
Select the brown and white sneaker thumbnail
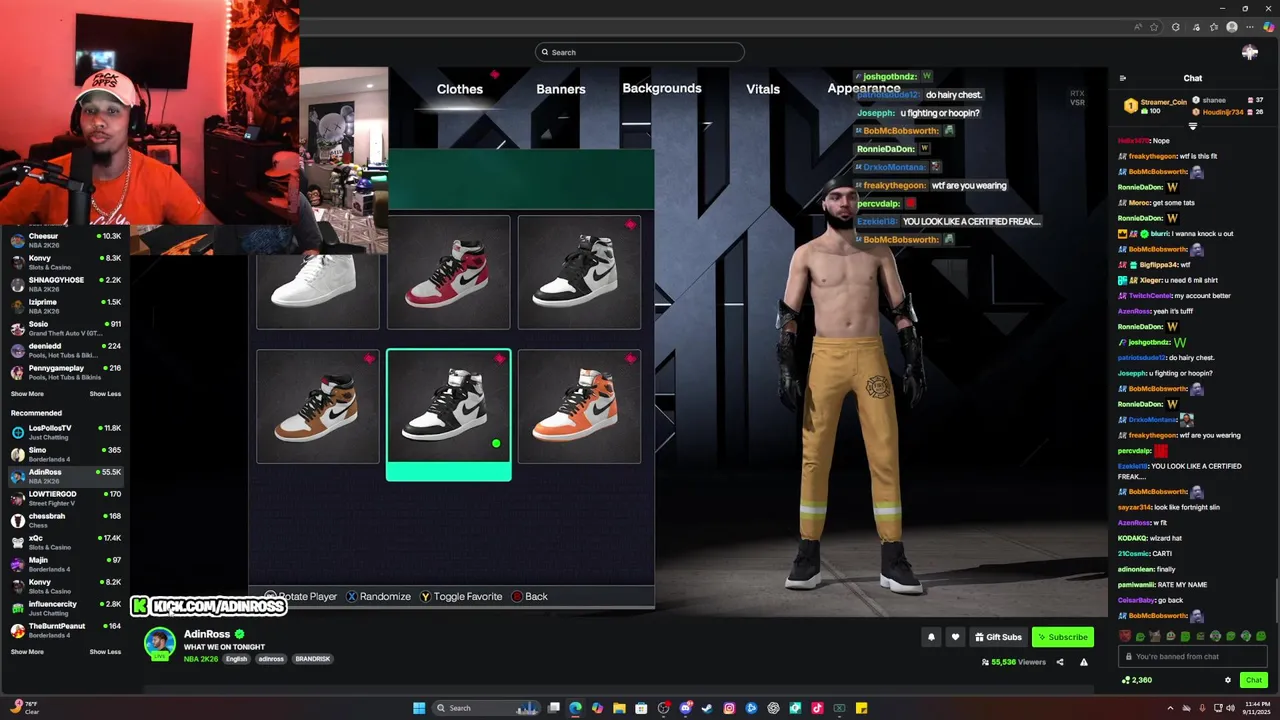(x=318, y=406)
